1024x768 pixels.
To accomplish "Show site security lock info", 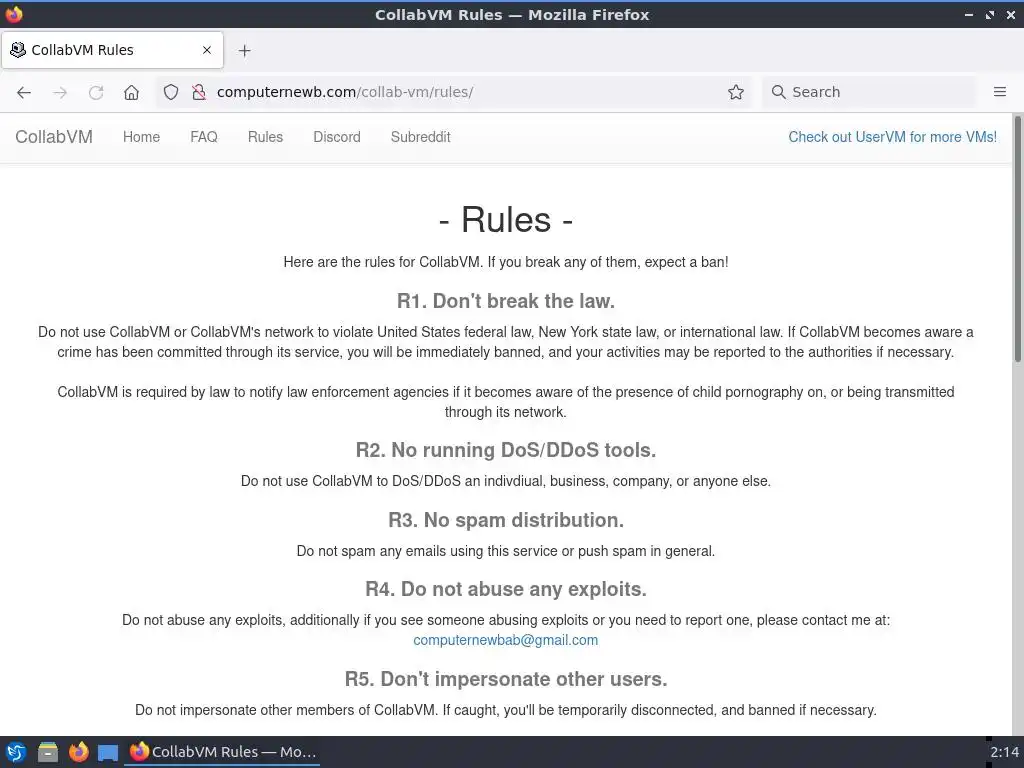I will tap(199, 92).
